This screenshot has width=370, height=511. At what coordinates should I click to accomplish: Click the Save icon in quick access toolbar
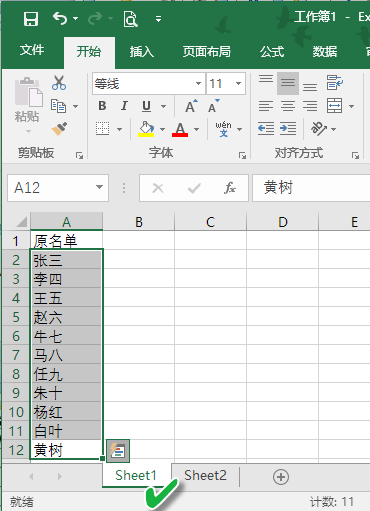tap(31, 19)
